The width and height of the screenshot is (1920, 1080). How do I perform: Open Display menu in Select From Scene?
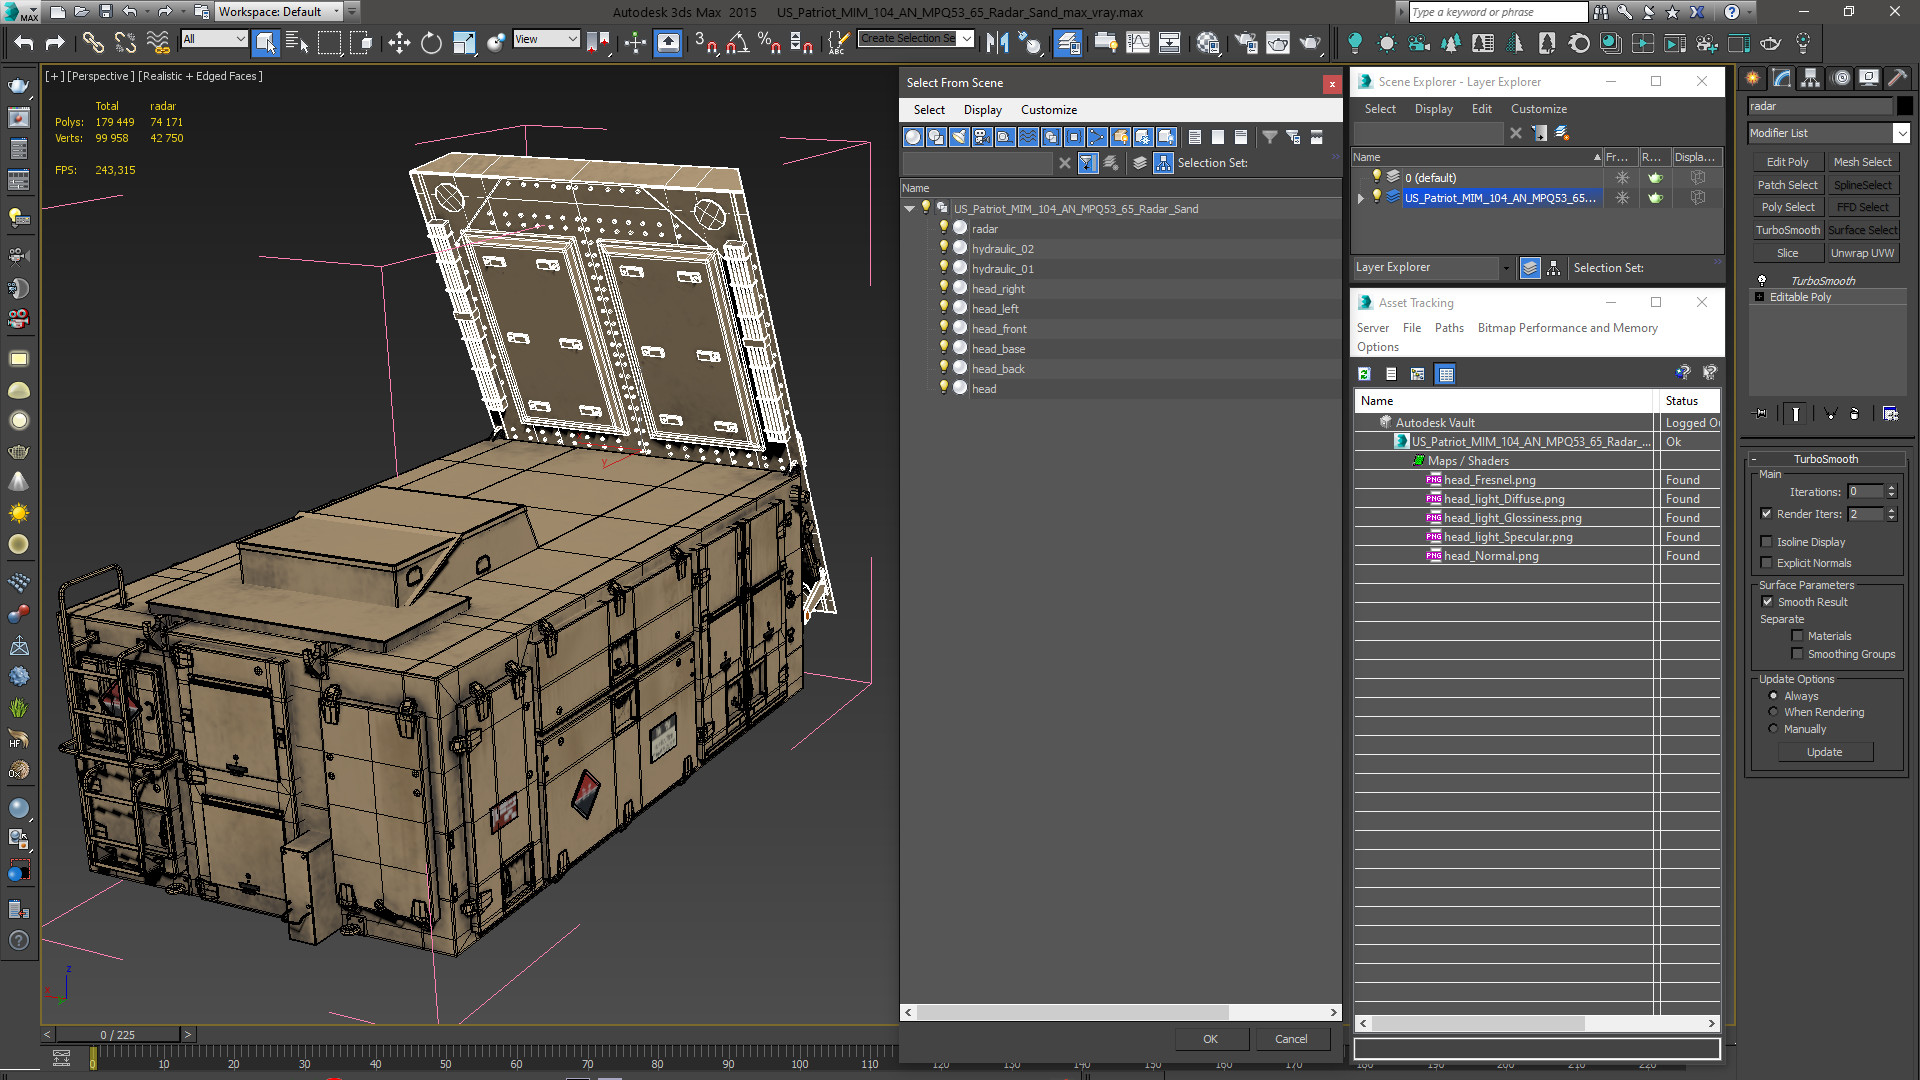point(982,110)
